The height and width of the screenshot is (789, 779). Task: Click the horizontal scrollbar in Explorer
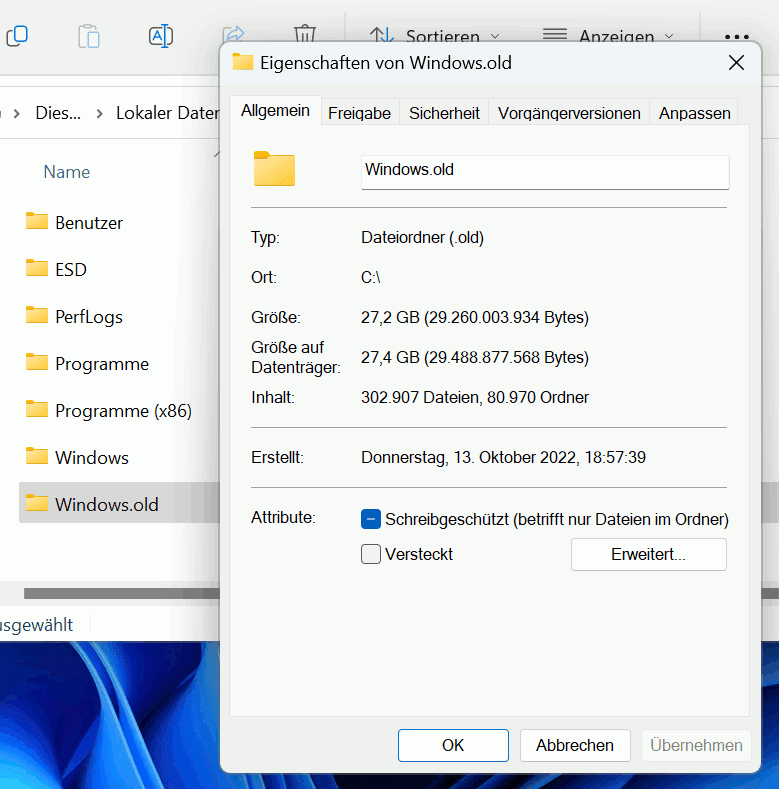coord(120,594)
